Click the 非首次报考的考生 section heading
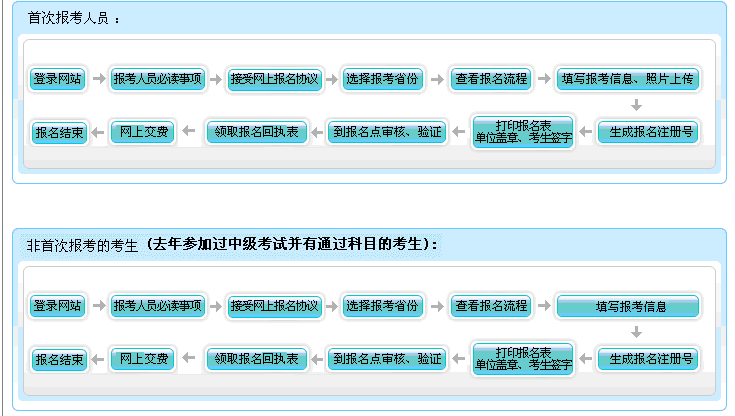735x416 pixels. 82,245
